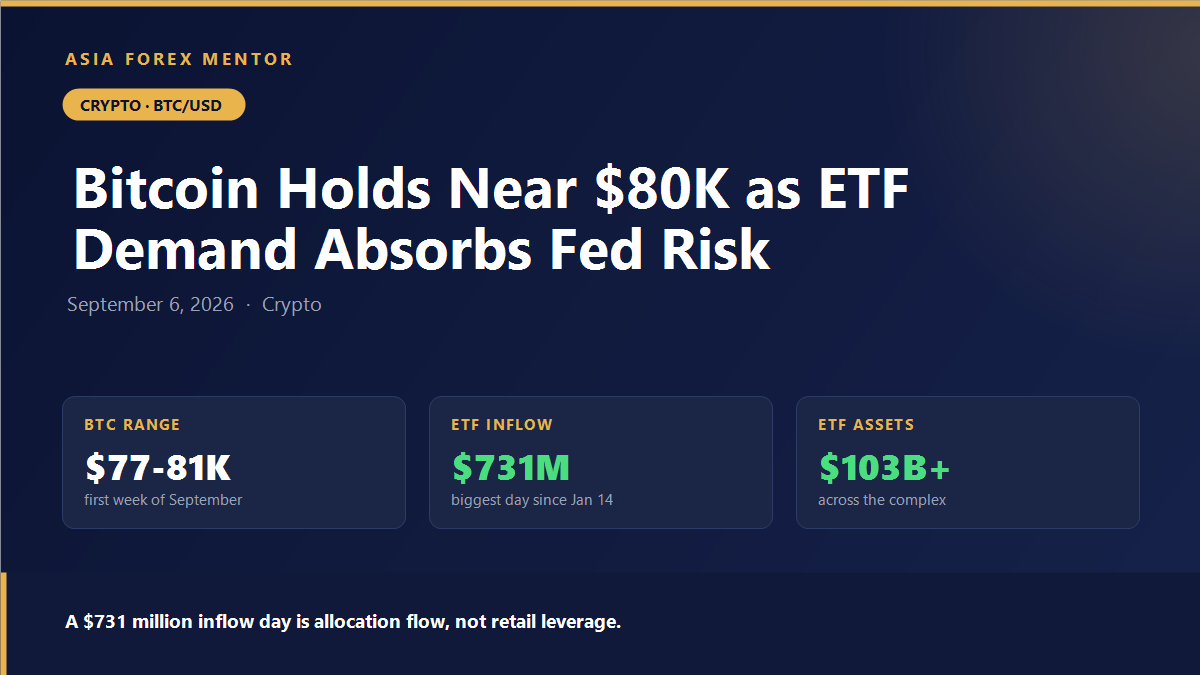Click the green $731M figure

pos(511,467)
